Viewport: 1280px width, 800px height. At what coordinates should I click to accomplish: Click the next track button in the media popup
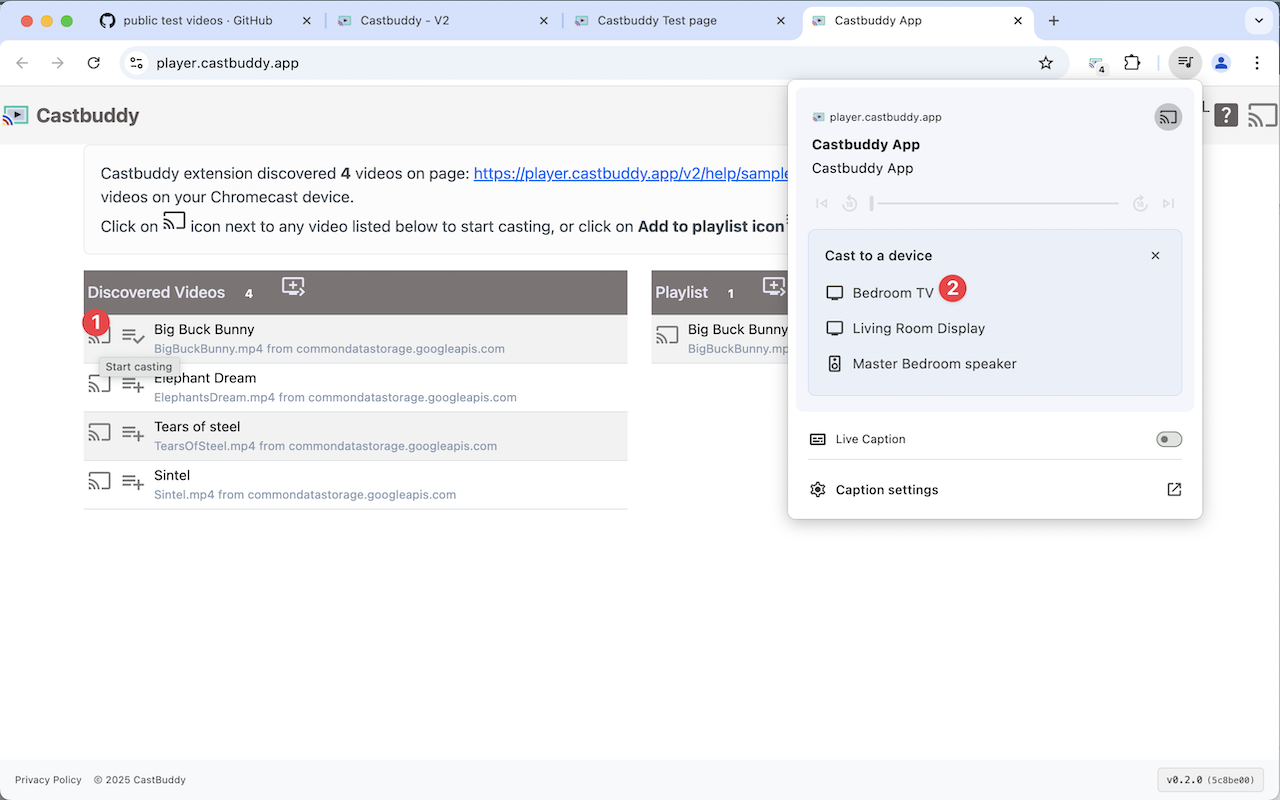click(x=1168, y=203)
